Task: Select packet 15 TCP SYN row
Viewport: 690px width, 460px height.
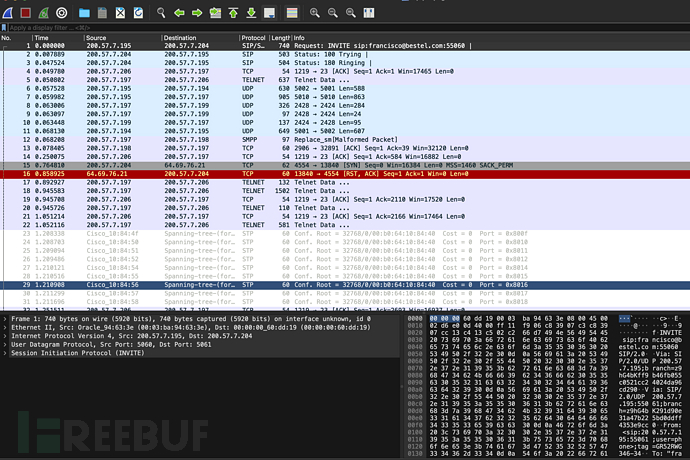Action: point(345,166)
